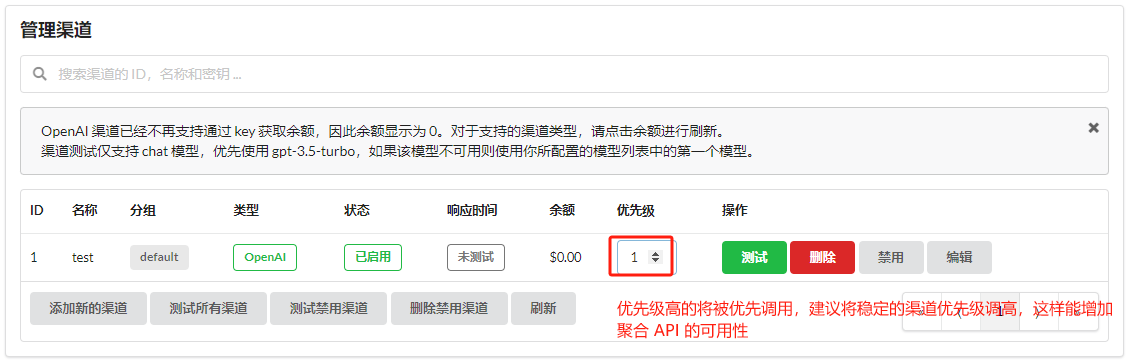
Task: Click the OpenAI type label
Action: click(x=265, y=258)
